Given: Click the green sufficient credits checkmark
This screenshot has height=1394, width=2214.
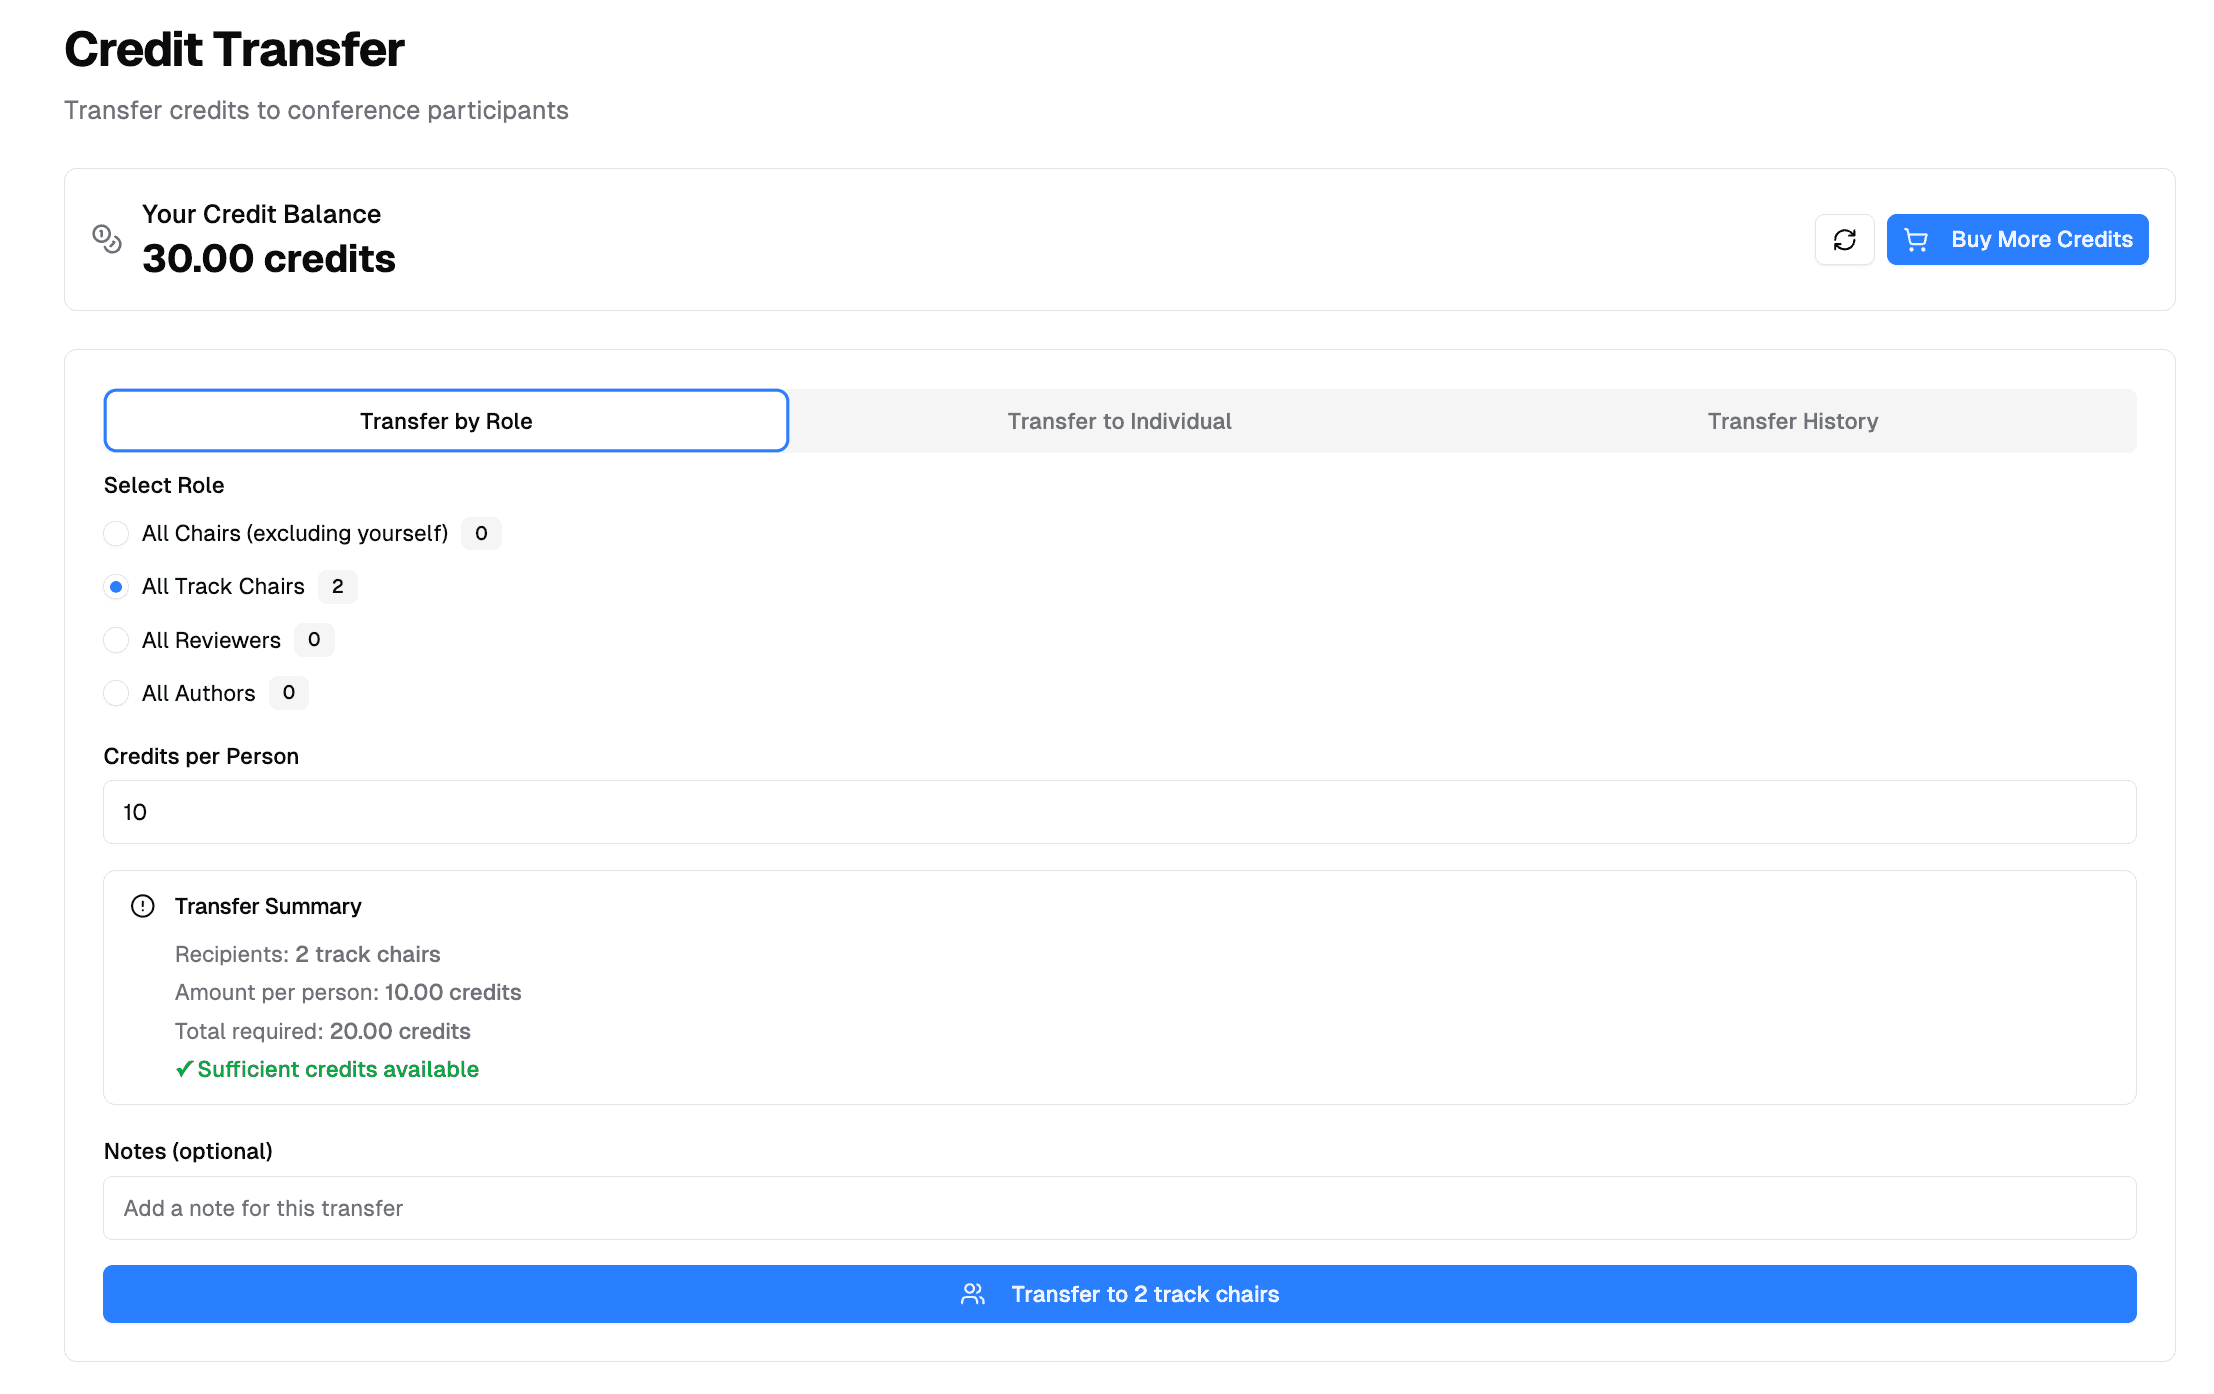Looking at the screenshot, I should (x=184, y=1069).
